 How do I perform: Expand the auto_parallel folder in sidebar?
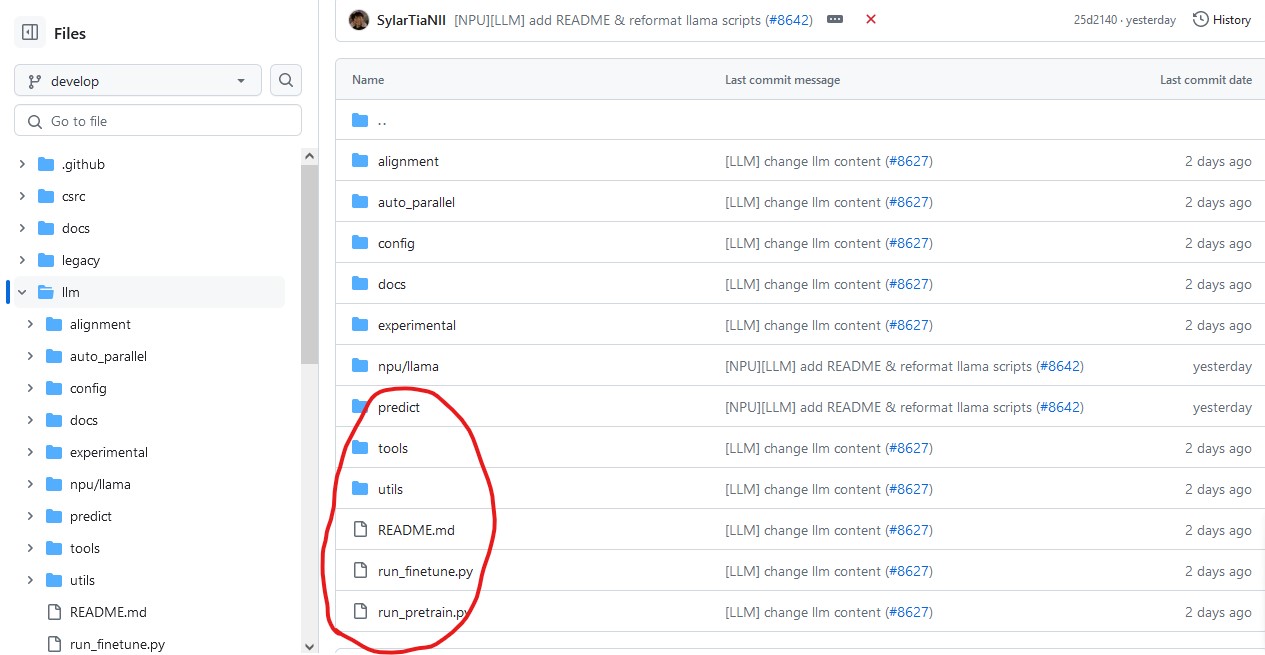30,356
